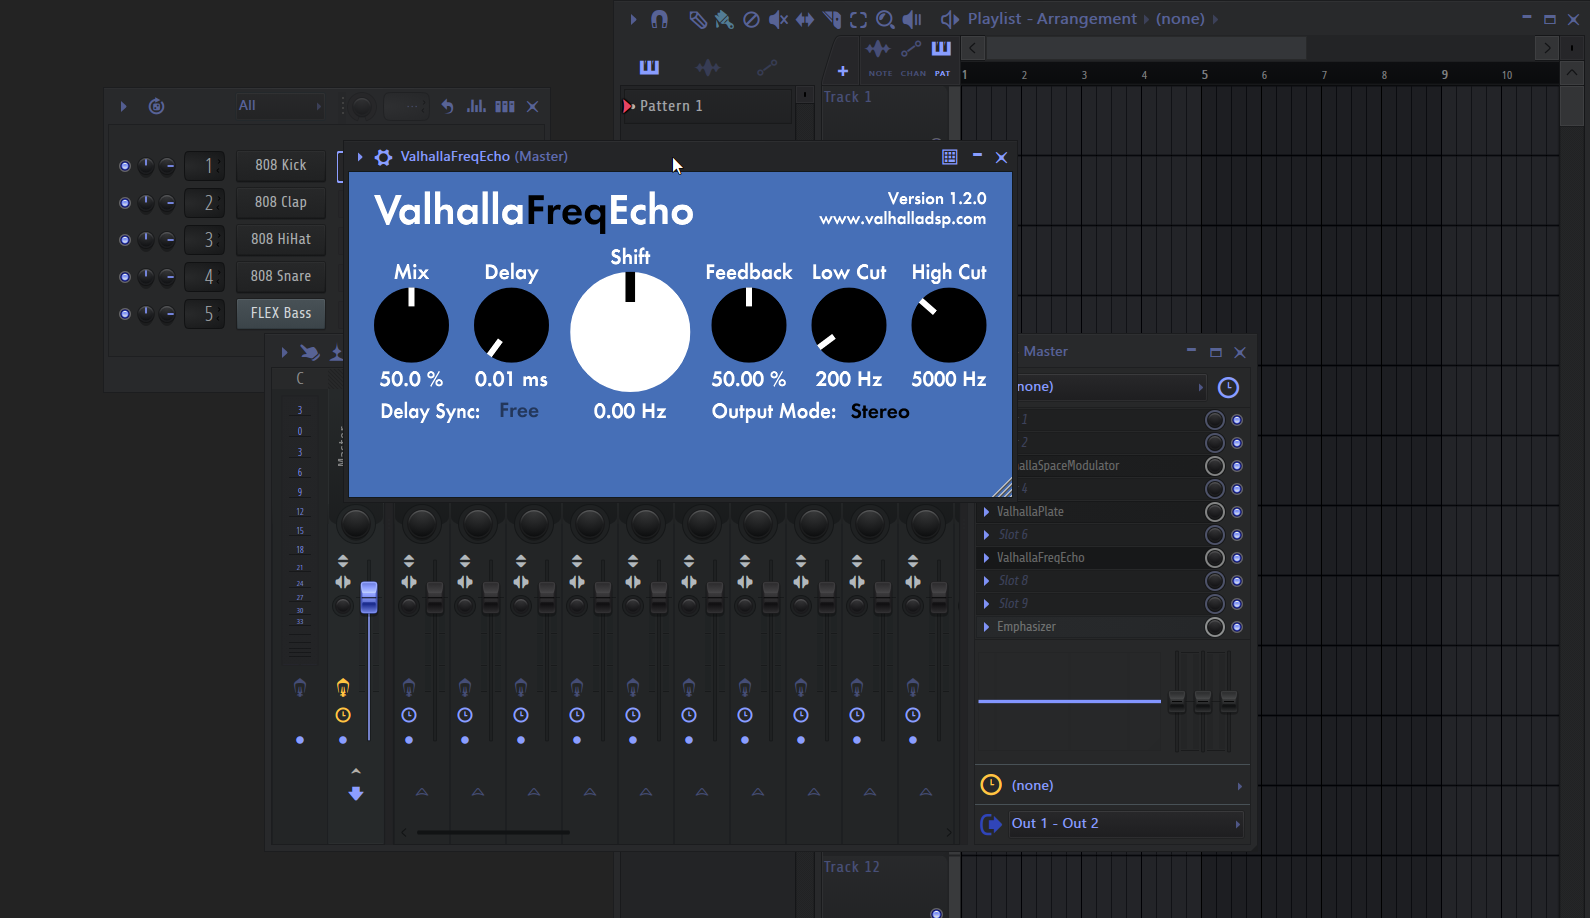1590x918 pixels.
Task: Select the 808 Clap channel button
Action: tap(281, 203)
